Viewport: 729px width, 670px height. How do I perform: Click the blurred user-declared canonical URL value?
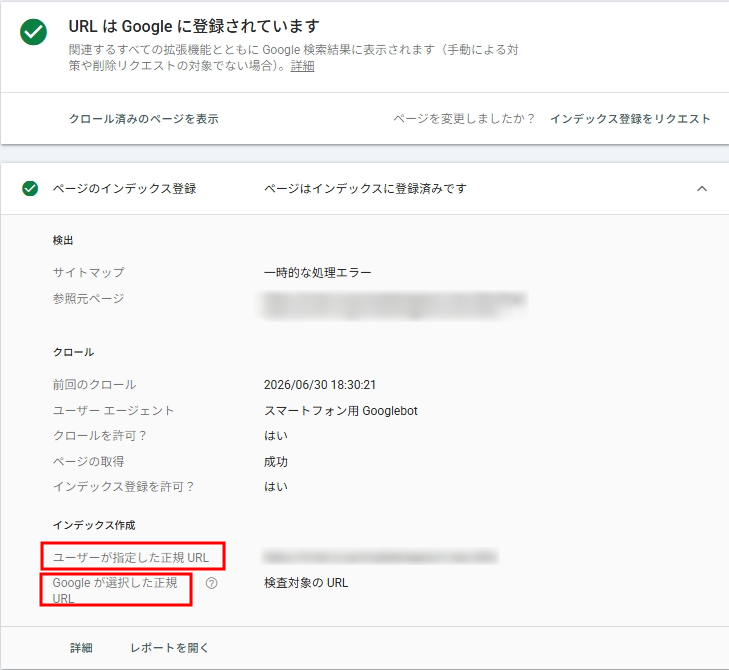(380, 557)
